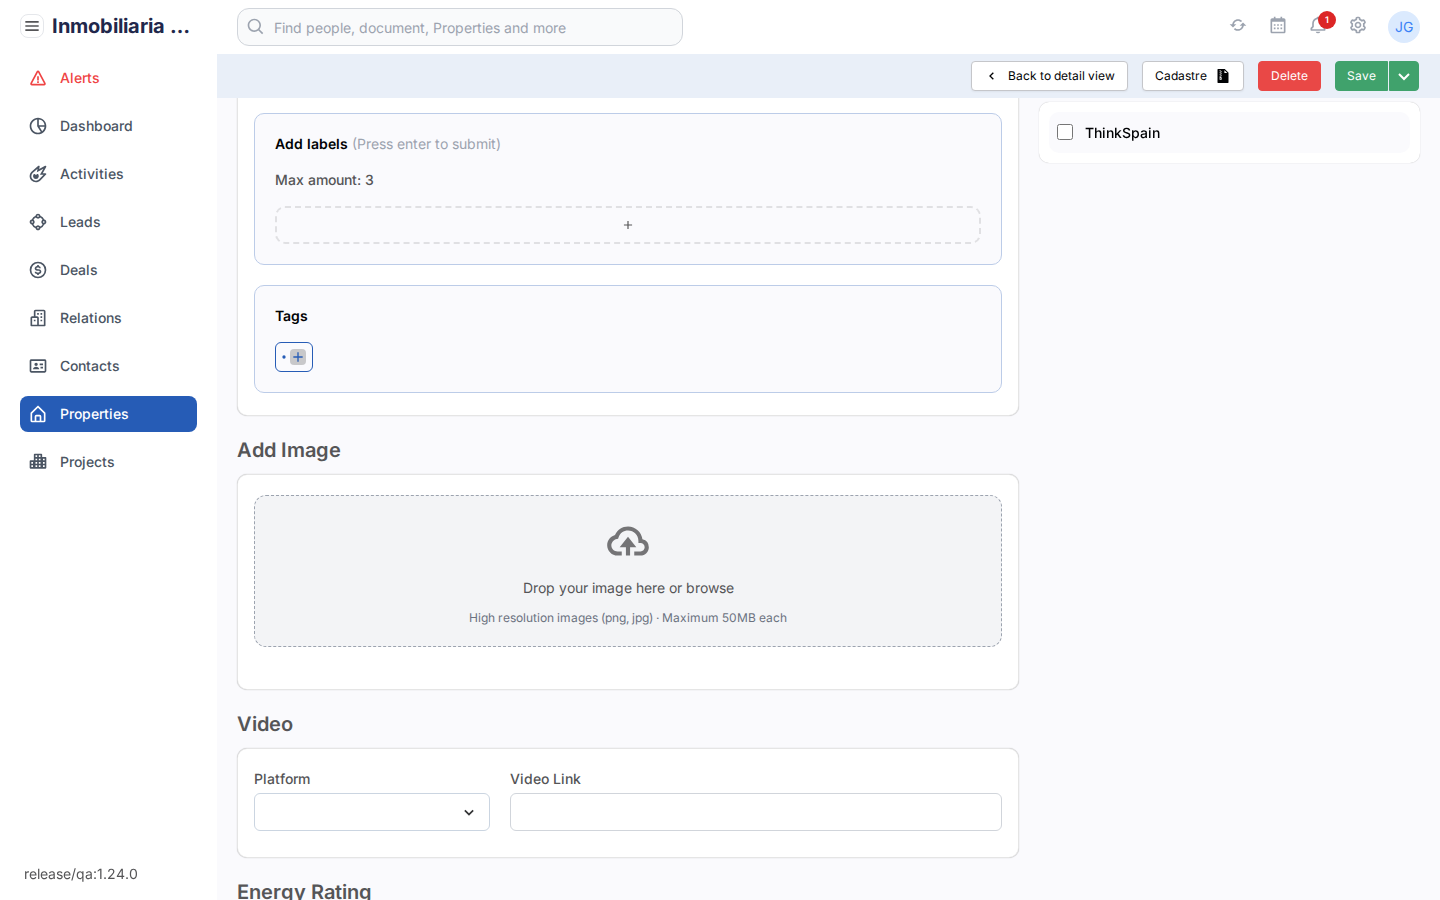Open Leads from the sidebar
Screen dimensions: 1440x900
pyautogui.click(x=80, y=222)
